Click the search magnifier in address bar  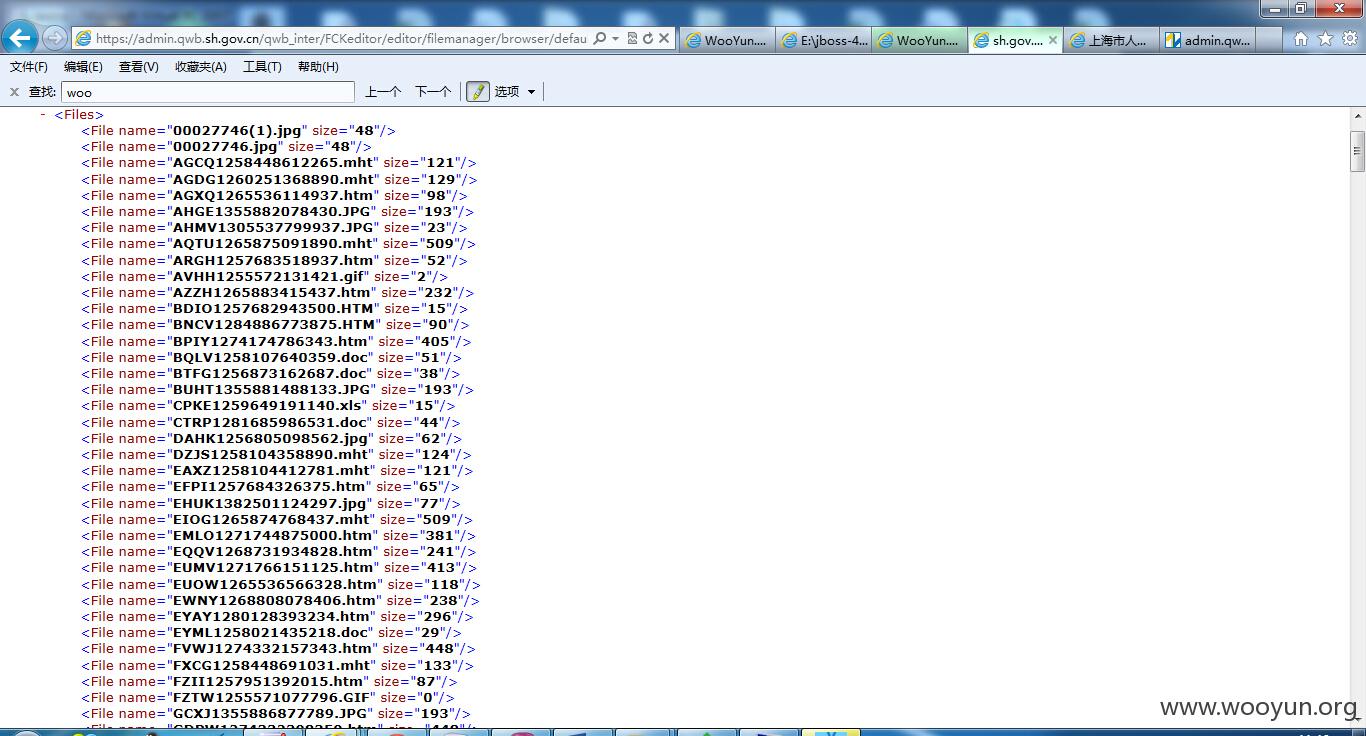point(599,38)
